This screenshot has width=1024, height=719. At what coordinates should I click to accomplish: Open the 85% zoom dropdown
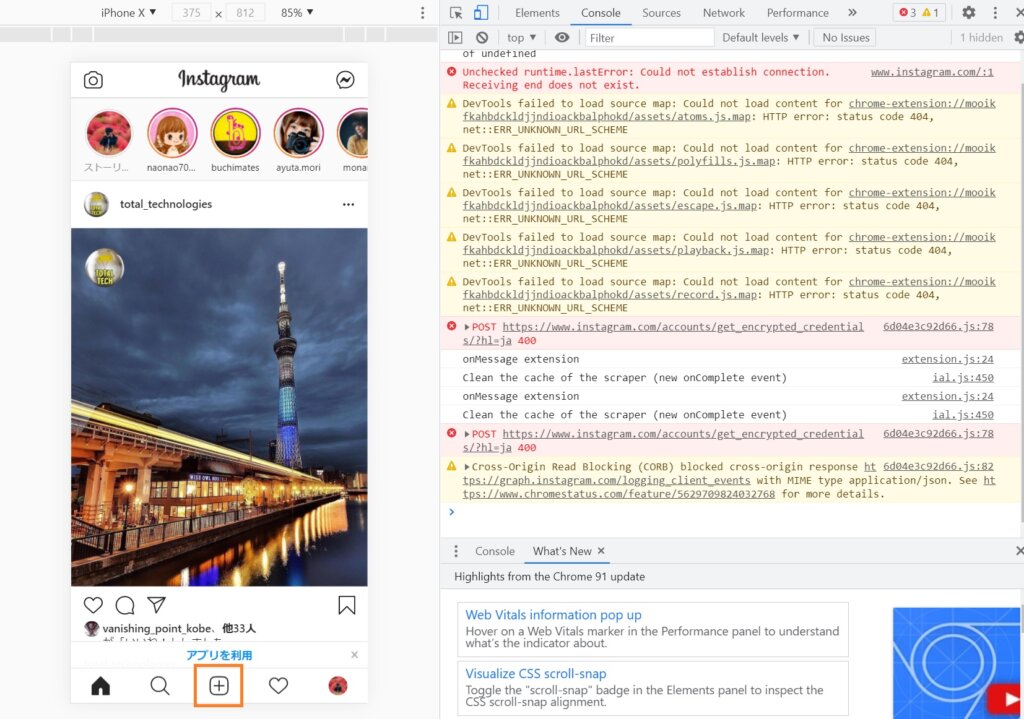point(297,12)
